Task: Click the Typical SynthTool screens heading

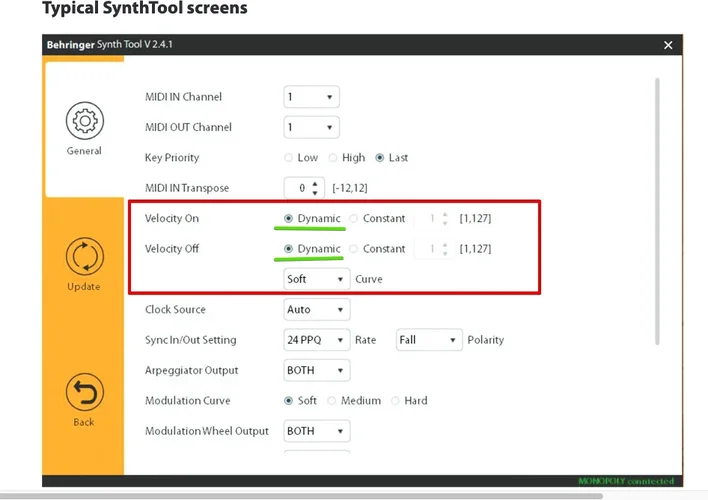Action: pyautogui.click(x=145, y=8)
